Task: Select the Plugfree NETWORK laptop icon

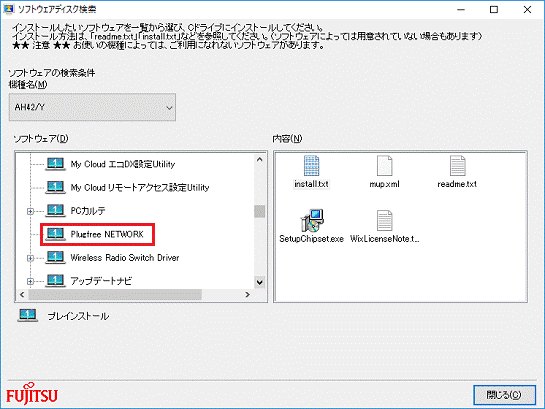Action: tap(55, 234)
